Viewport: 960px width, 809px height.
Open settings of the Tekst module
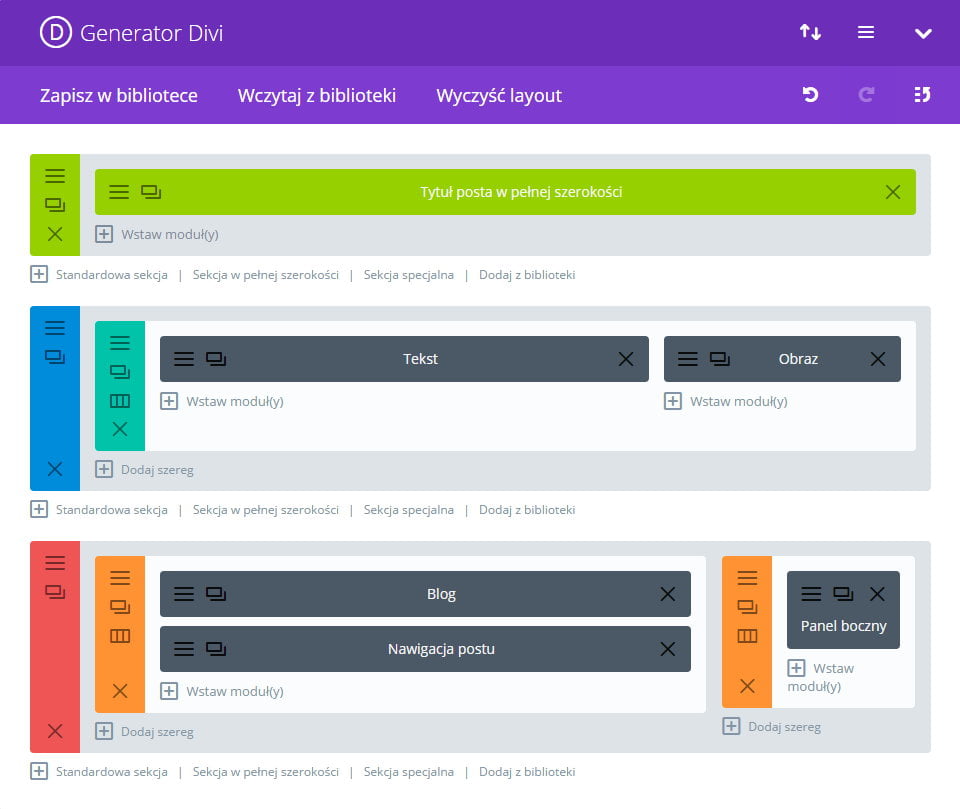(x=184, y=359)
